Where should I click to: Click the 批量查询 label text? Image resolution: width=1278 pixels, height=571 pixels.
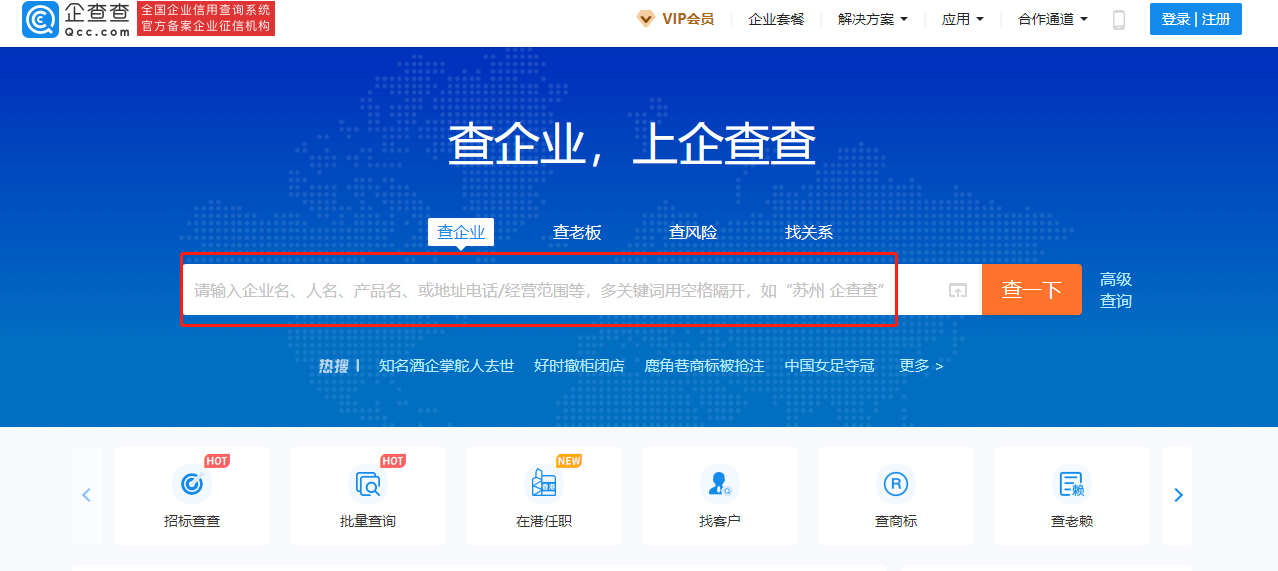368,521
